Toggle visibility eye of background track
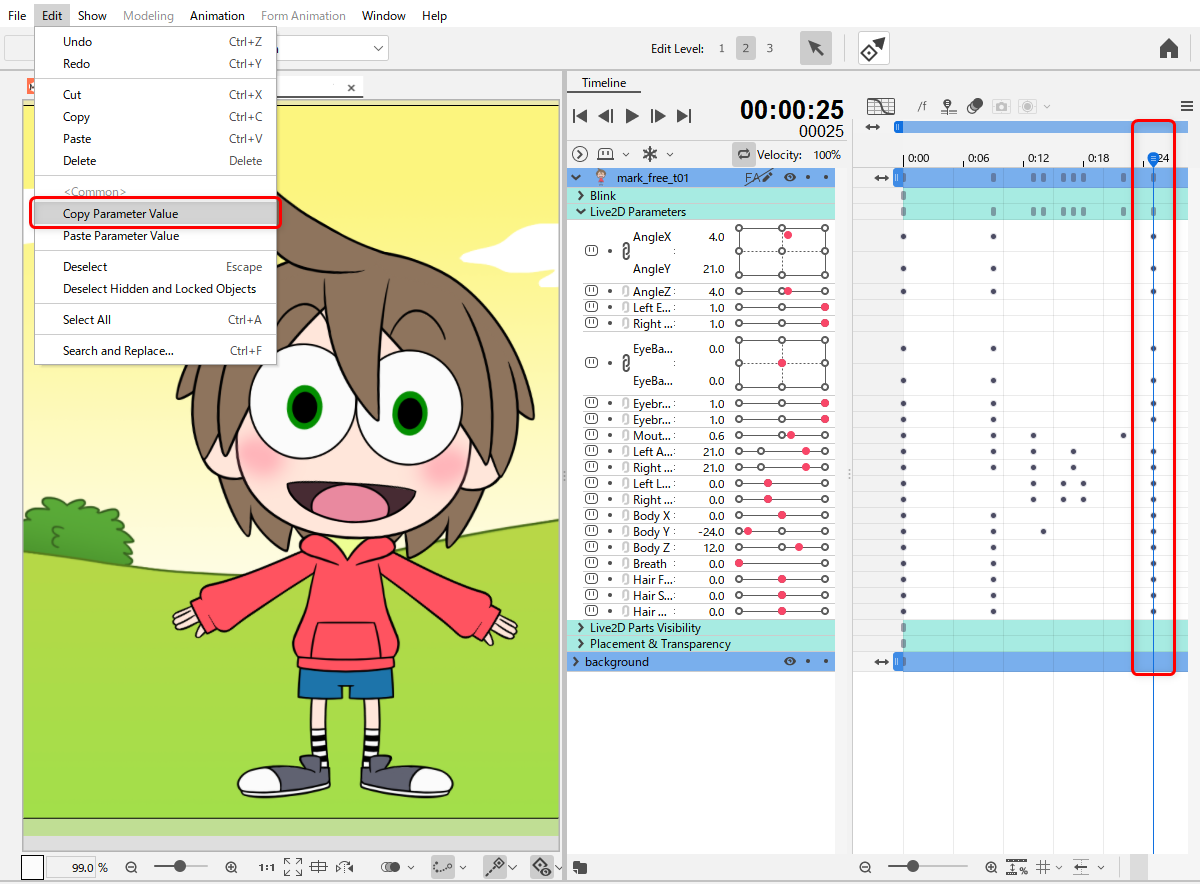Viewport: 1200px width, 884px height. pos(790,662)
